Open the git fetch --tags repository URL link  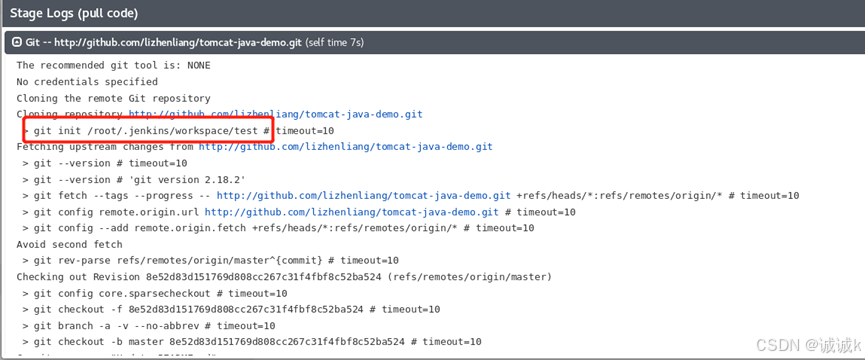coord(363,196)
